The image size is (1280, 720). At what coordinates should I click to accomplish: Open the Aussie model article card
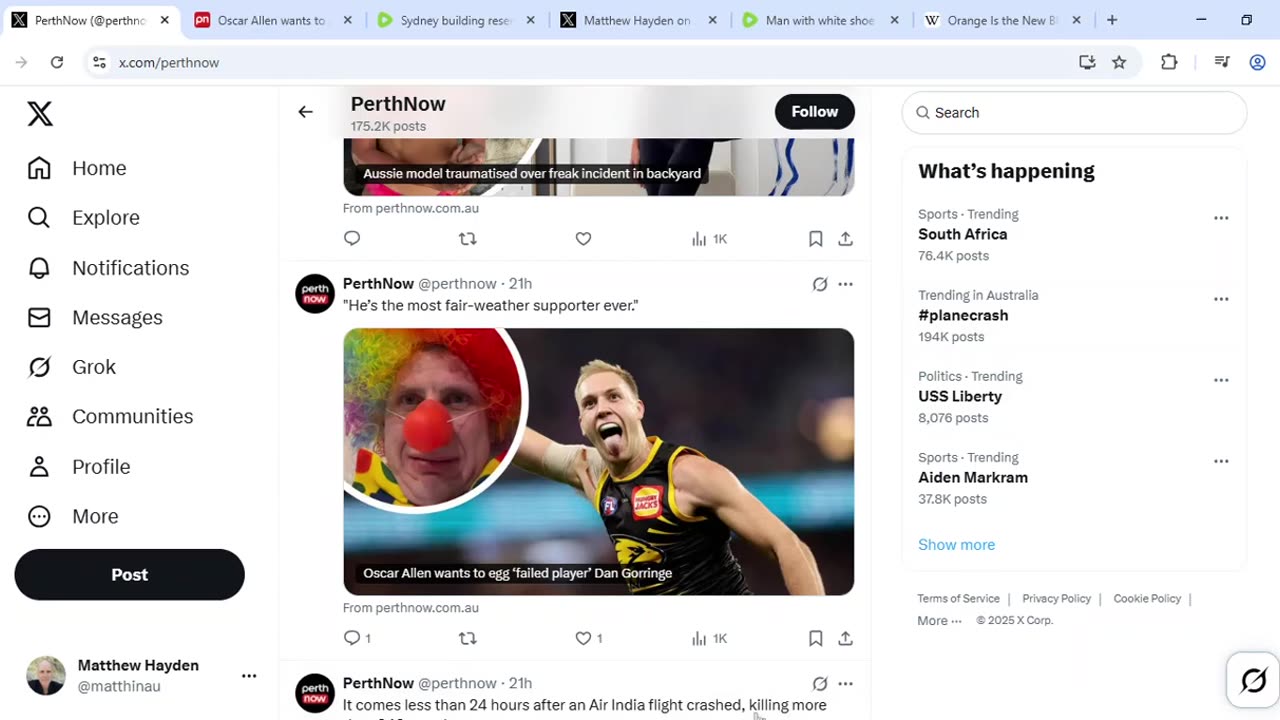598,167
